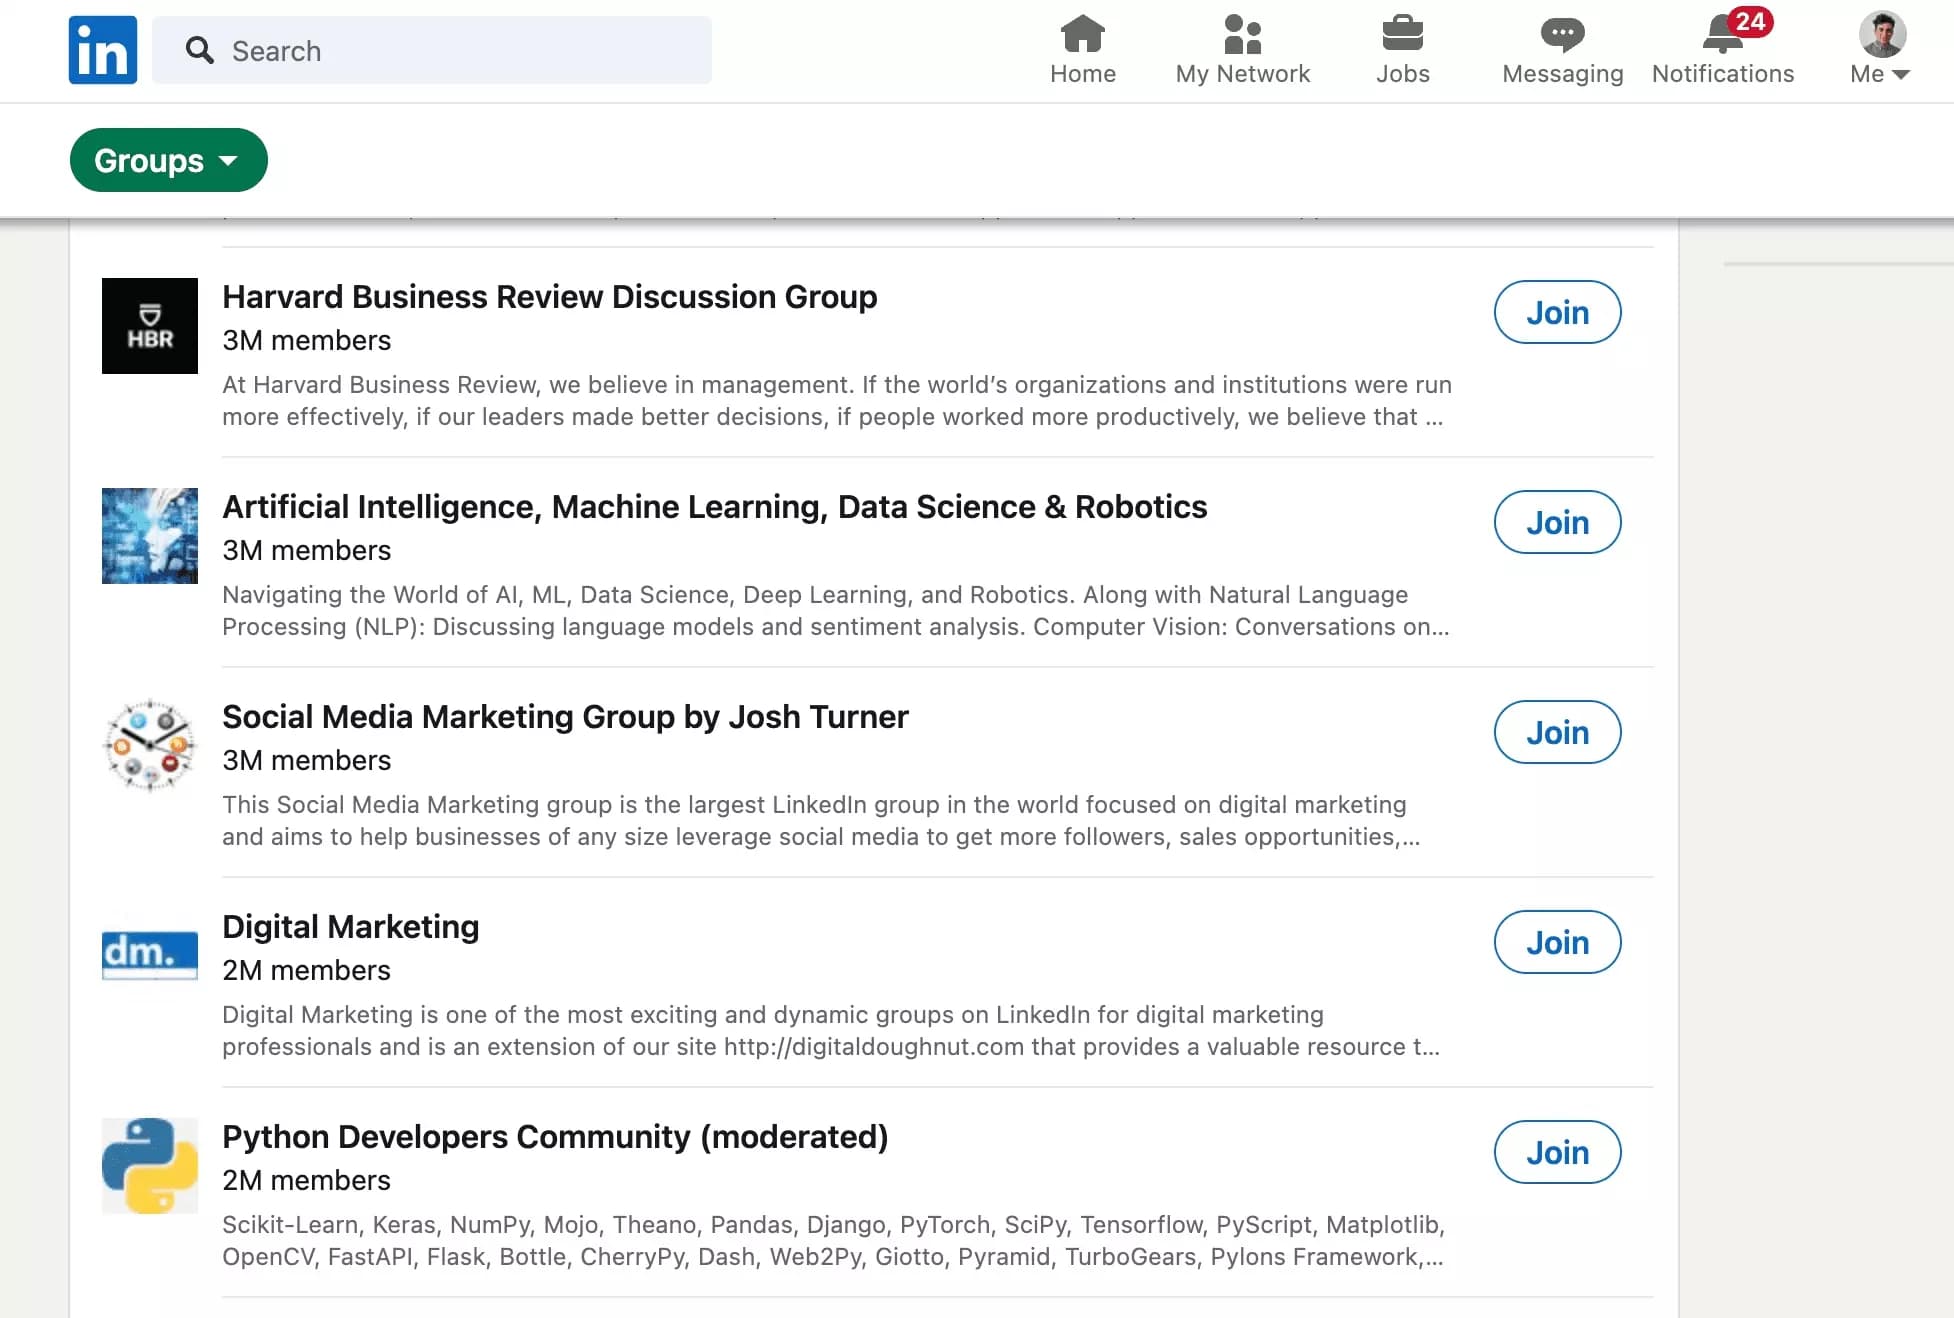The width and height of the screenshot is (1954, 1318).
Task: Join the Artificial Intelligence, Machine Learning group
Action: [1556, 522]
